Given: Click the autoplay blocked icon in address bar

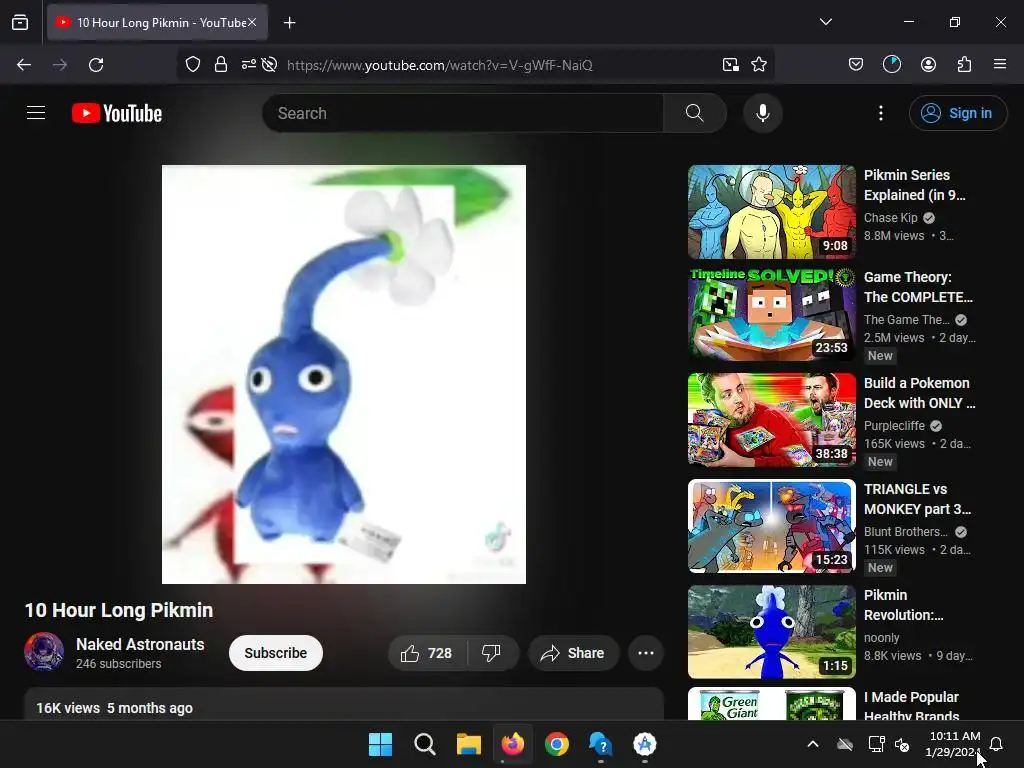Looking at the screenshot, I should click(x=269, y=65).
